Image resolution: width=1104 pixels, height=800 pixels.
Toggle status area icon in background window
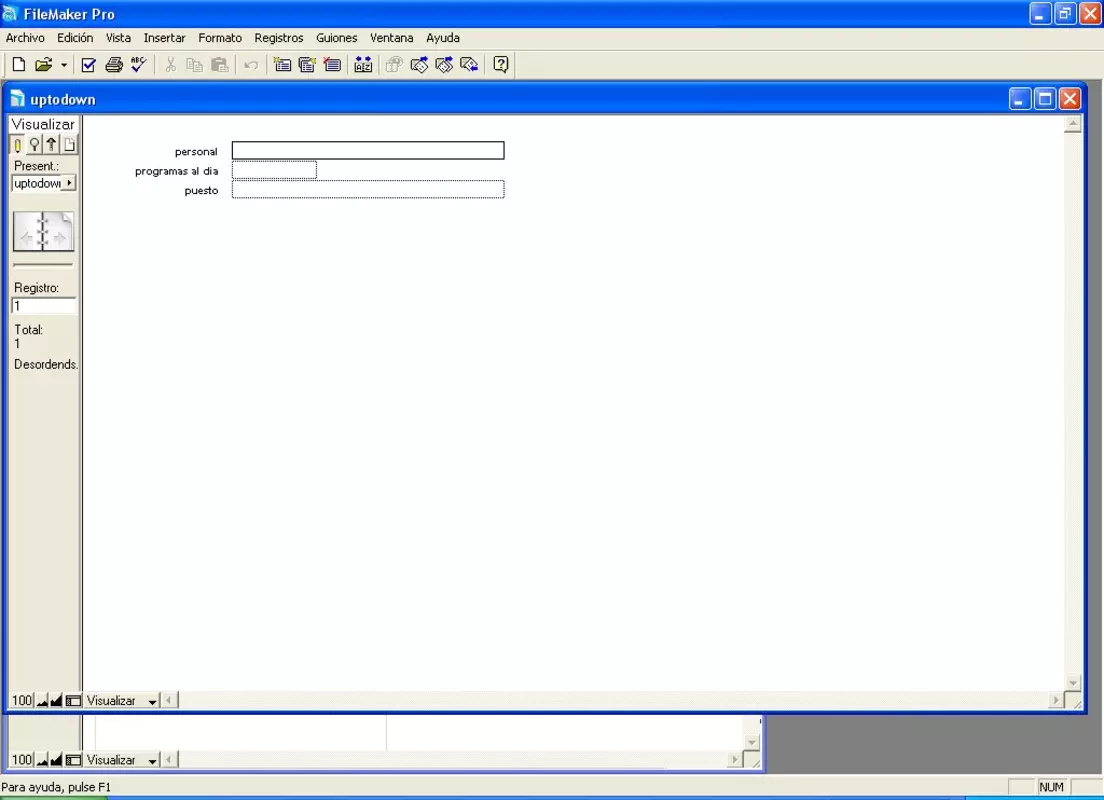coord(73,760)
